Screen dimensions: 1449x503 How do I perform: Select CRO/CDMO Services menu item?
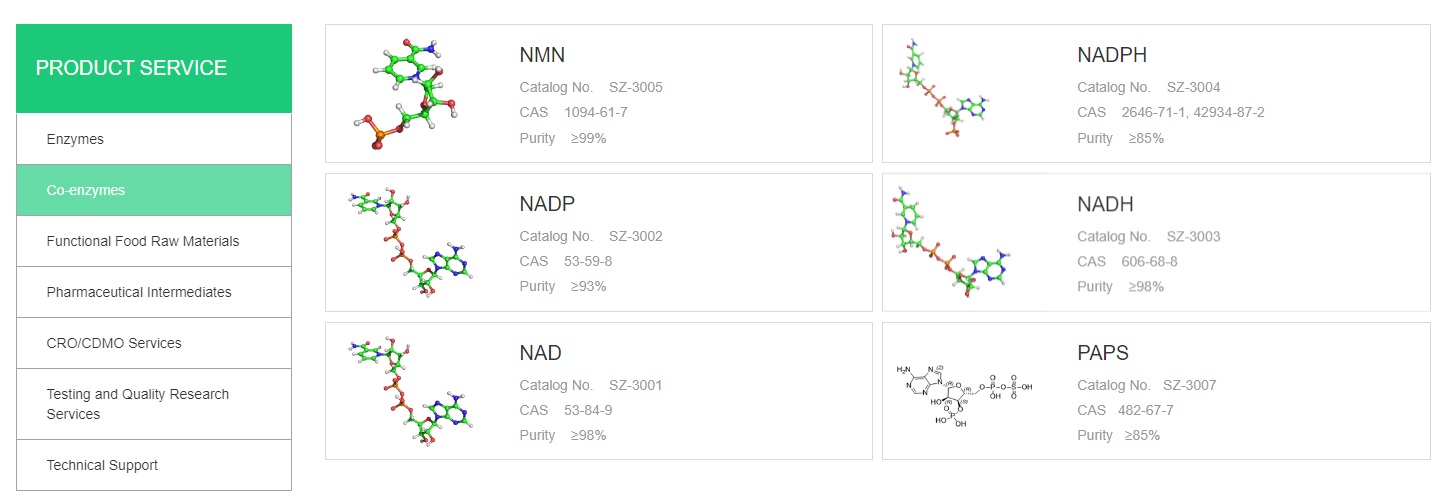(x=114, y=343)
